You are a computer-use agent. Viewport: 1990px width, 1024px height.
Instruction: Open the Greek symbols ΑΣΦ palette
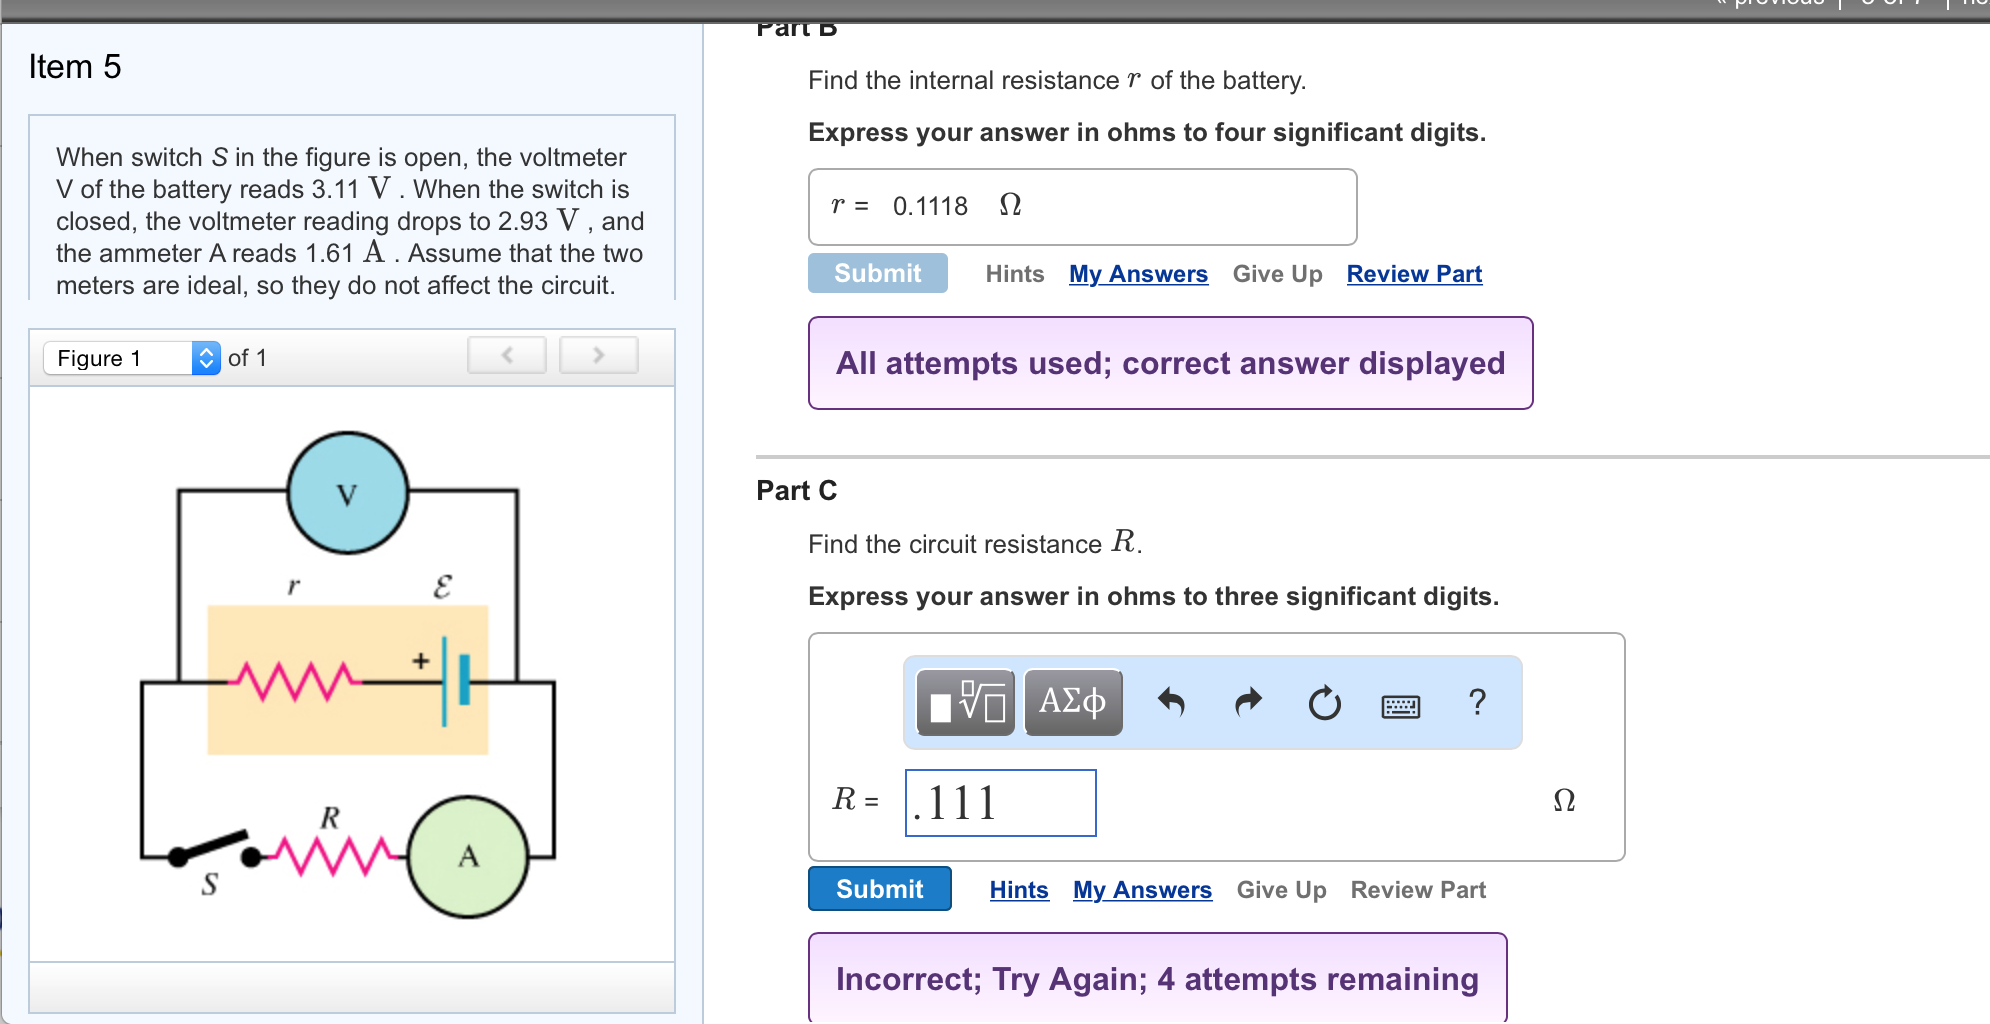pyautogui.click(x=1073, y=703)
